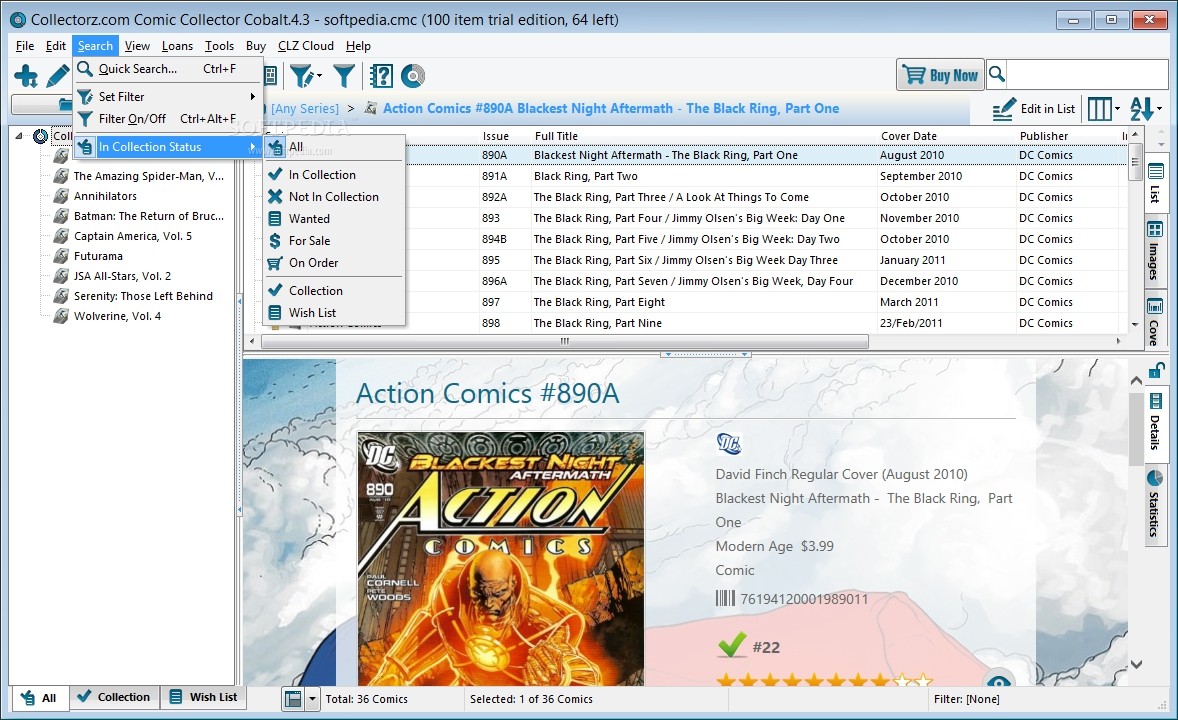
Task: Select the bottom Collection tab
Action: point(114,697)
